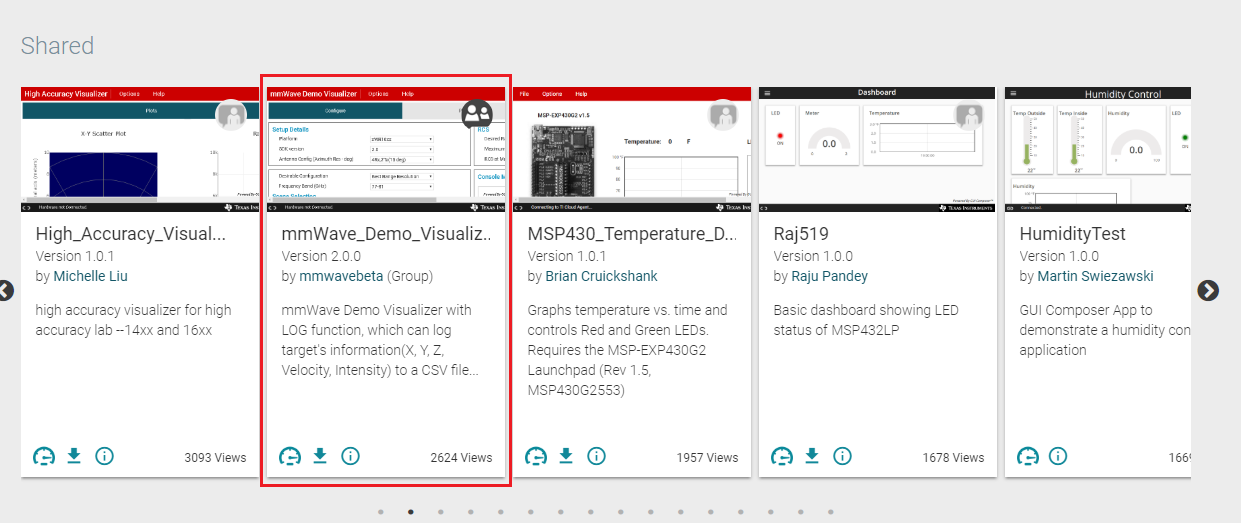This screenshot has width=1241, height=523.
Task: Open the MSP-EXP430G2 board thumbnail preview
Action: [x=632, y=149]
